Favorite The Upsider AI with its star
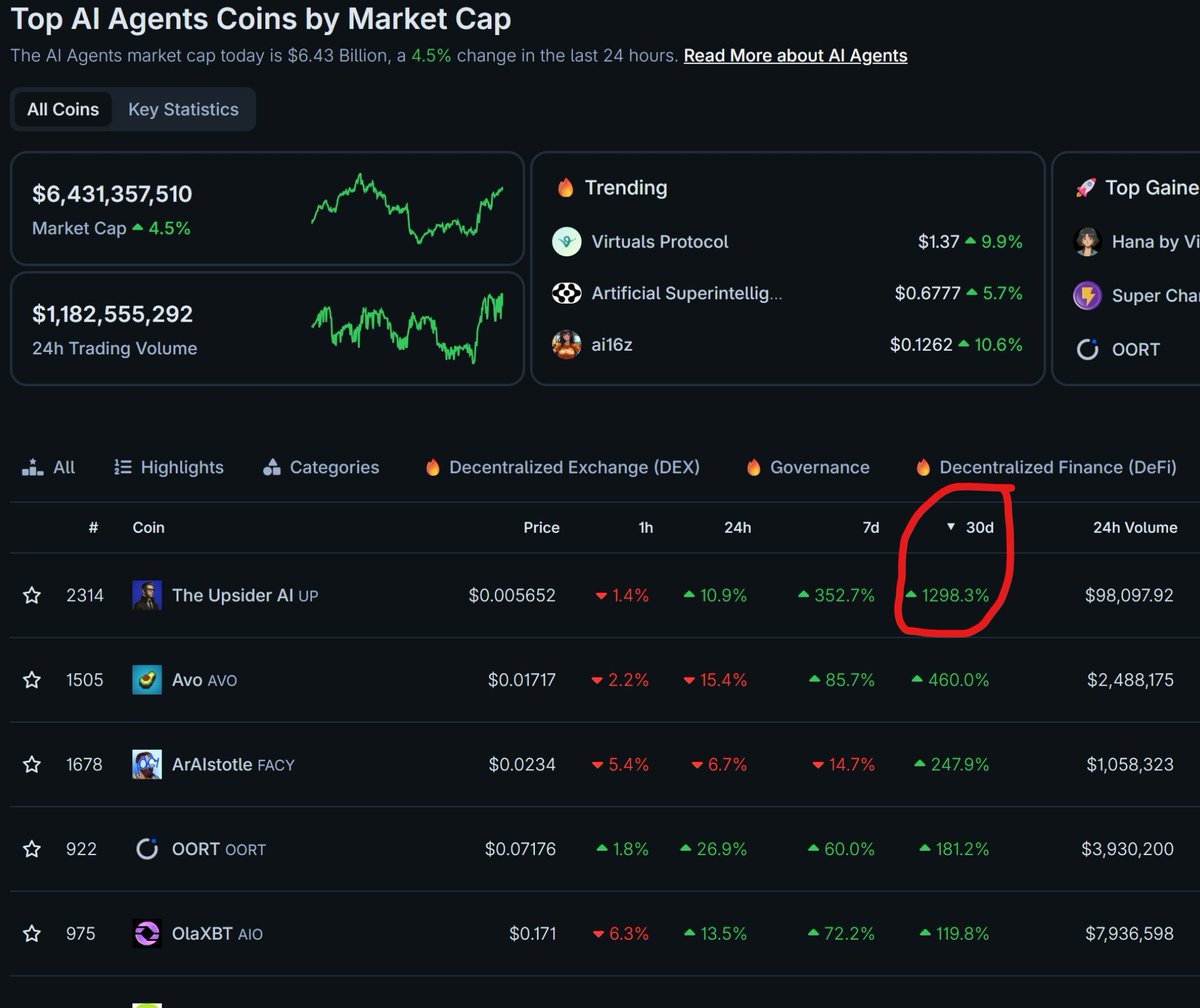Viewport: 1200px width, 1008px height. (x=31, y=594)
